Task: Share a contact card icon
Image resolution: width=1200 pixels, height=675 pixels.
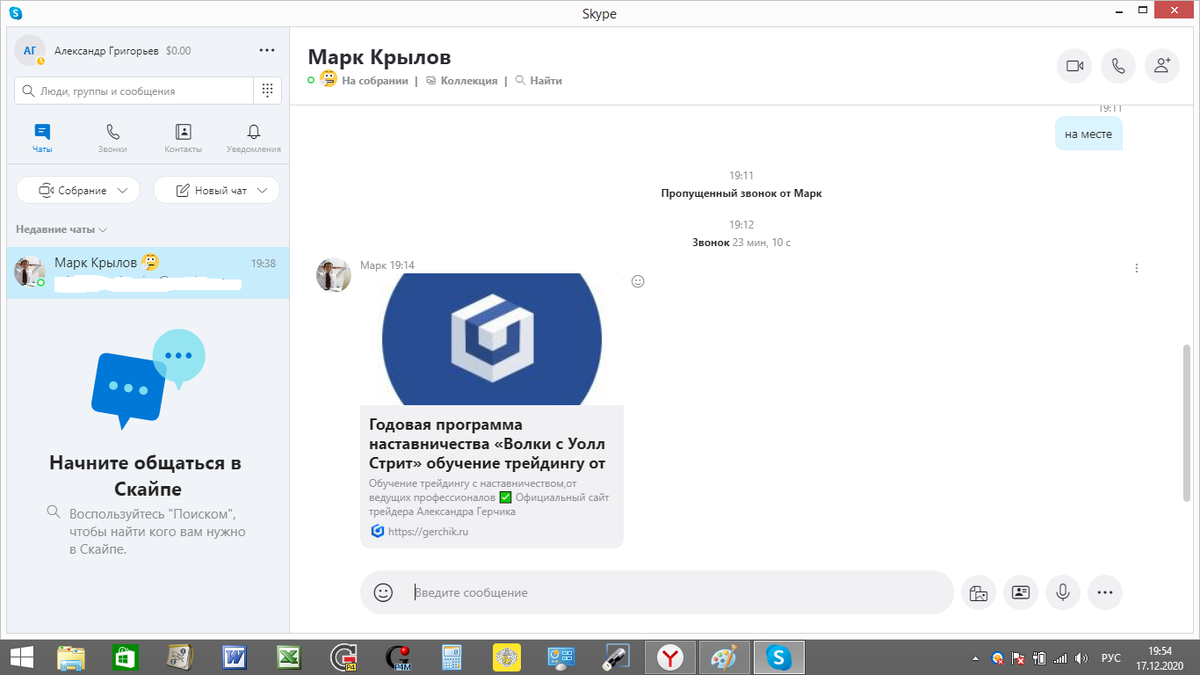Action: [x=1020, y=592]
